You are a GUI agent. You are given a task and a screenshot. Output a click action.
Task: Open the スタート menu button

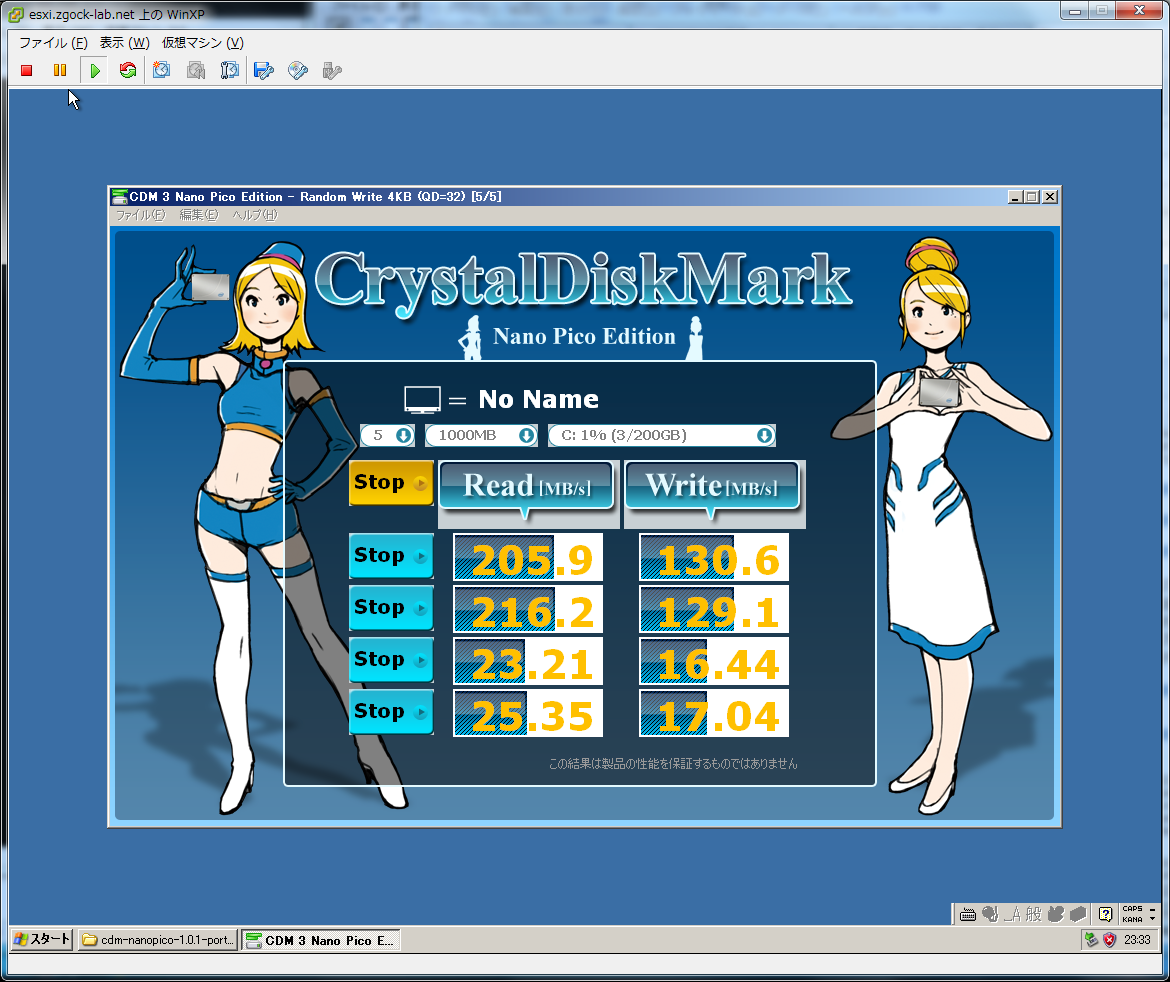pyautogui.click(x=43, y=939)
